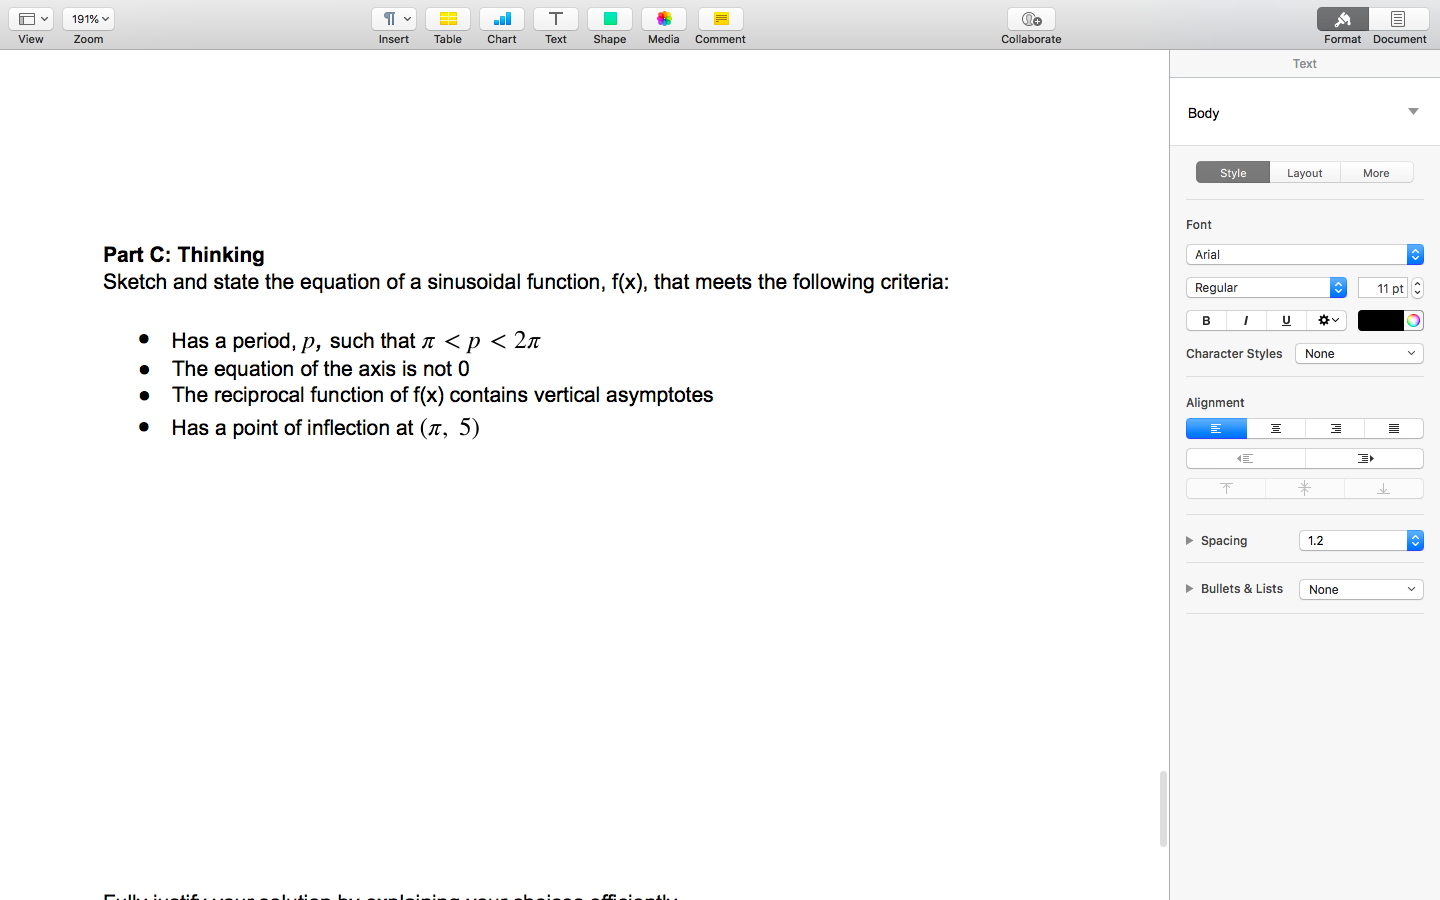Open the advanced text options gear menu

tap(1326, 320)
